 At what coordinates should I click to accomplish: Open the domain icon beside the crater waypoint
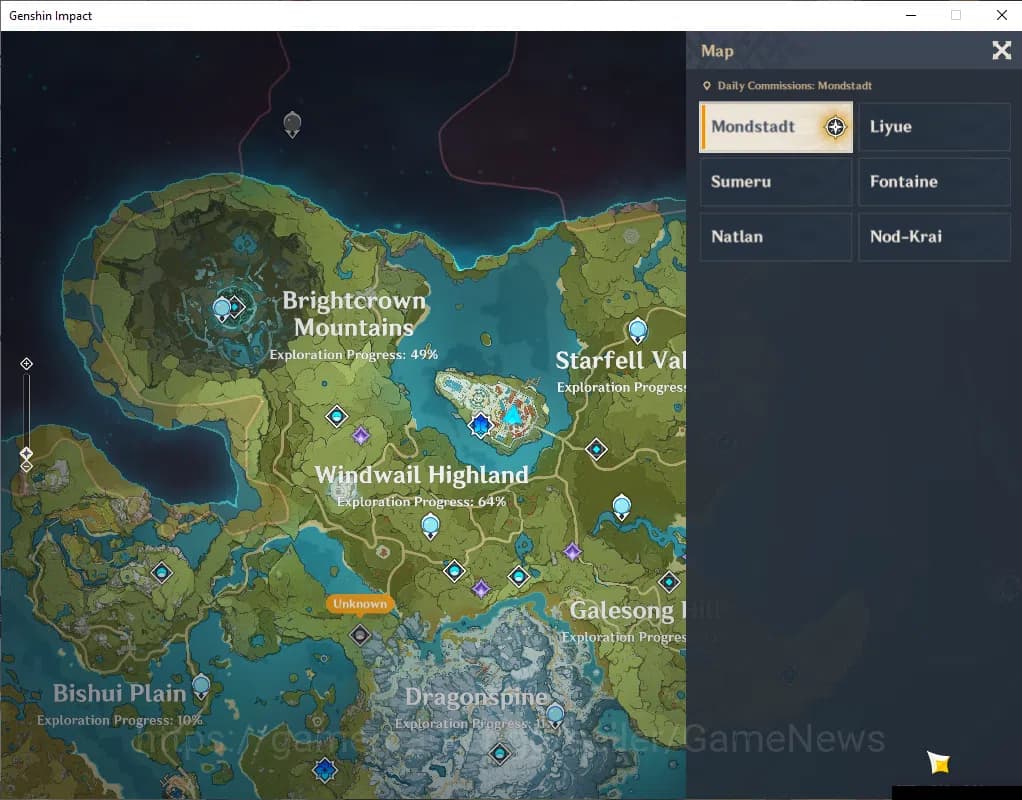237,306
